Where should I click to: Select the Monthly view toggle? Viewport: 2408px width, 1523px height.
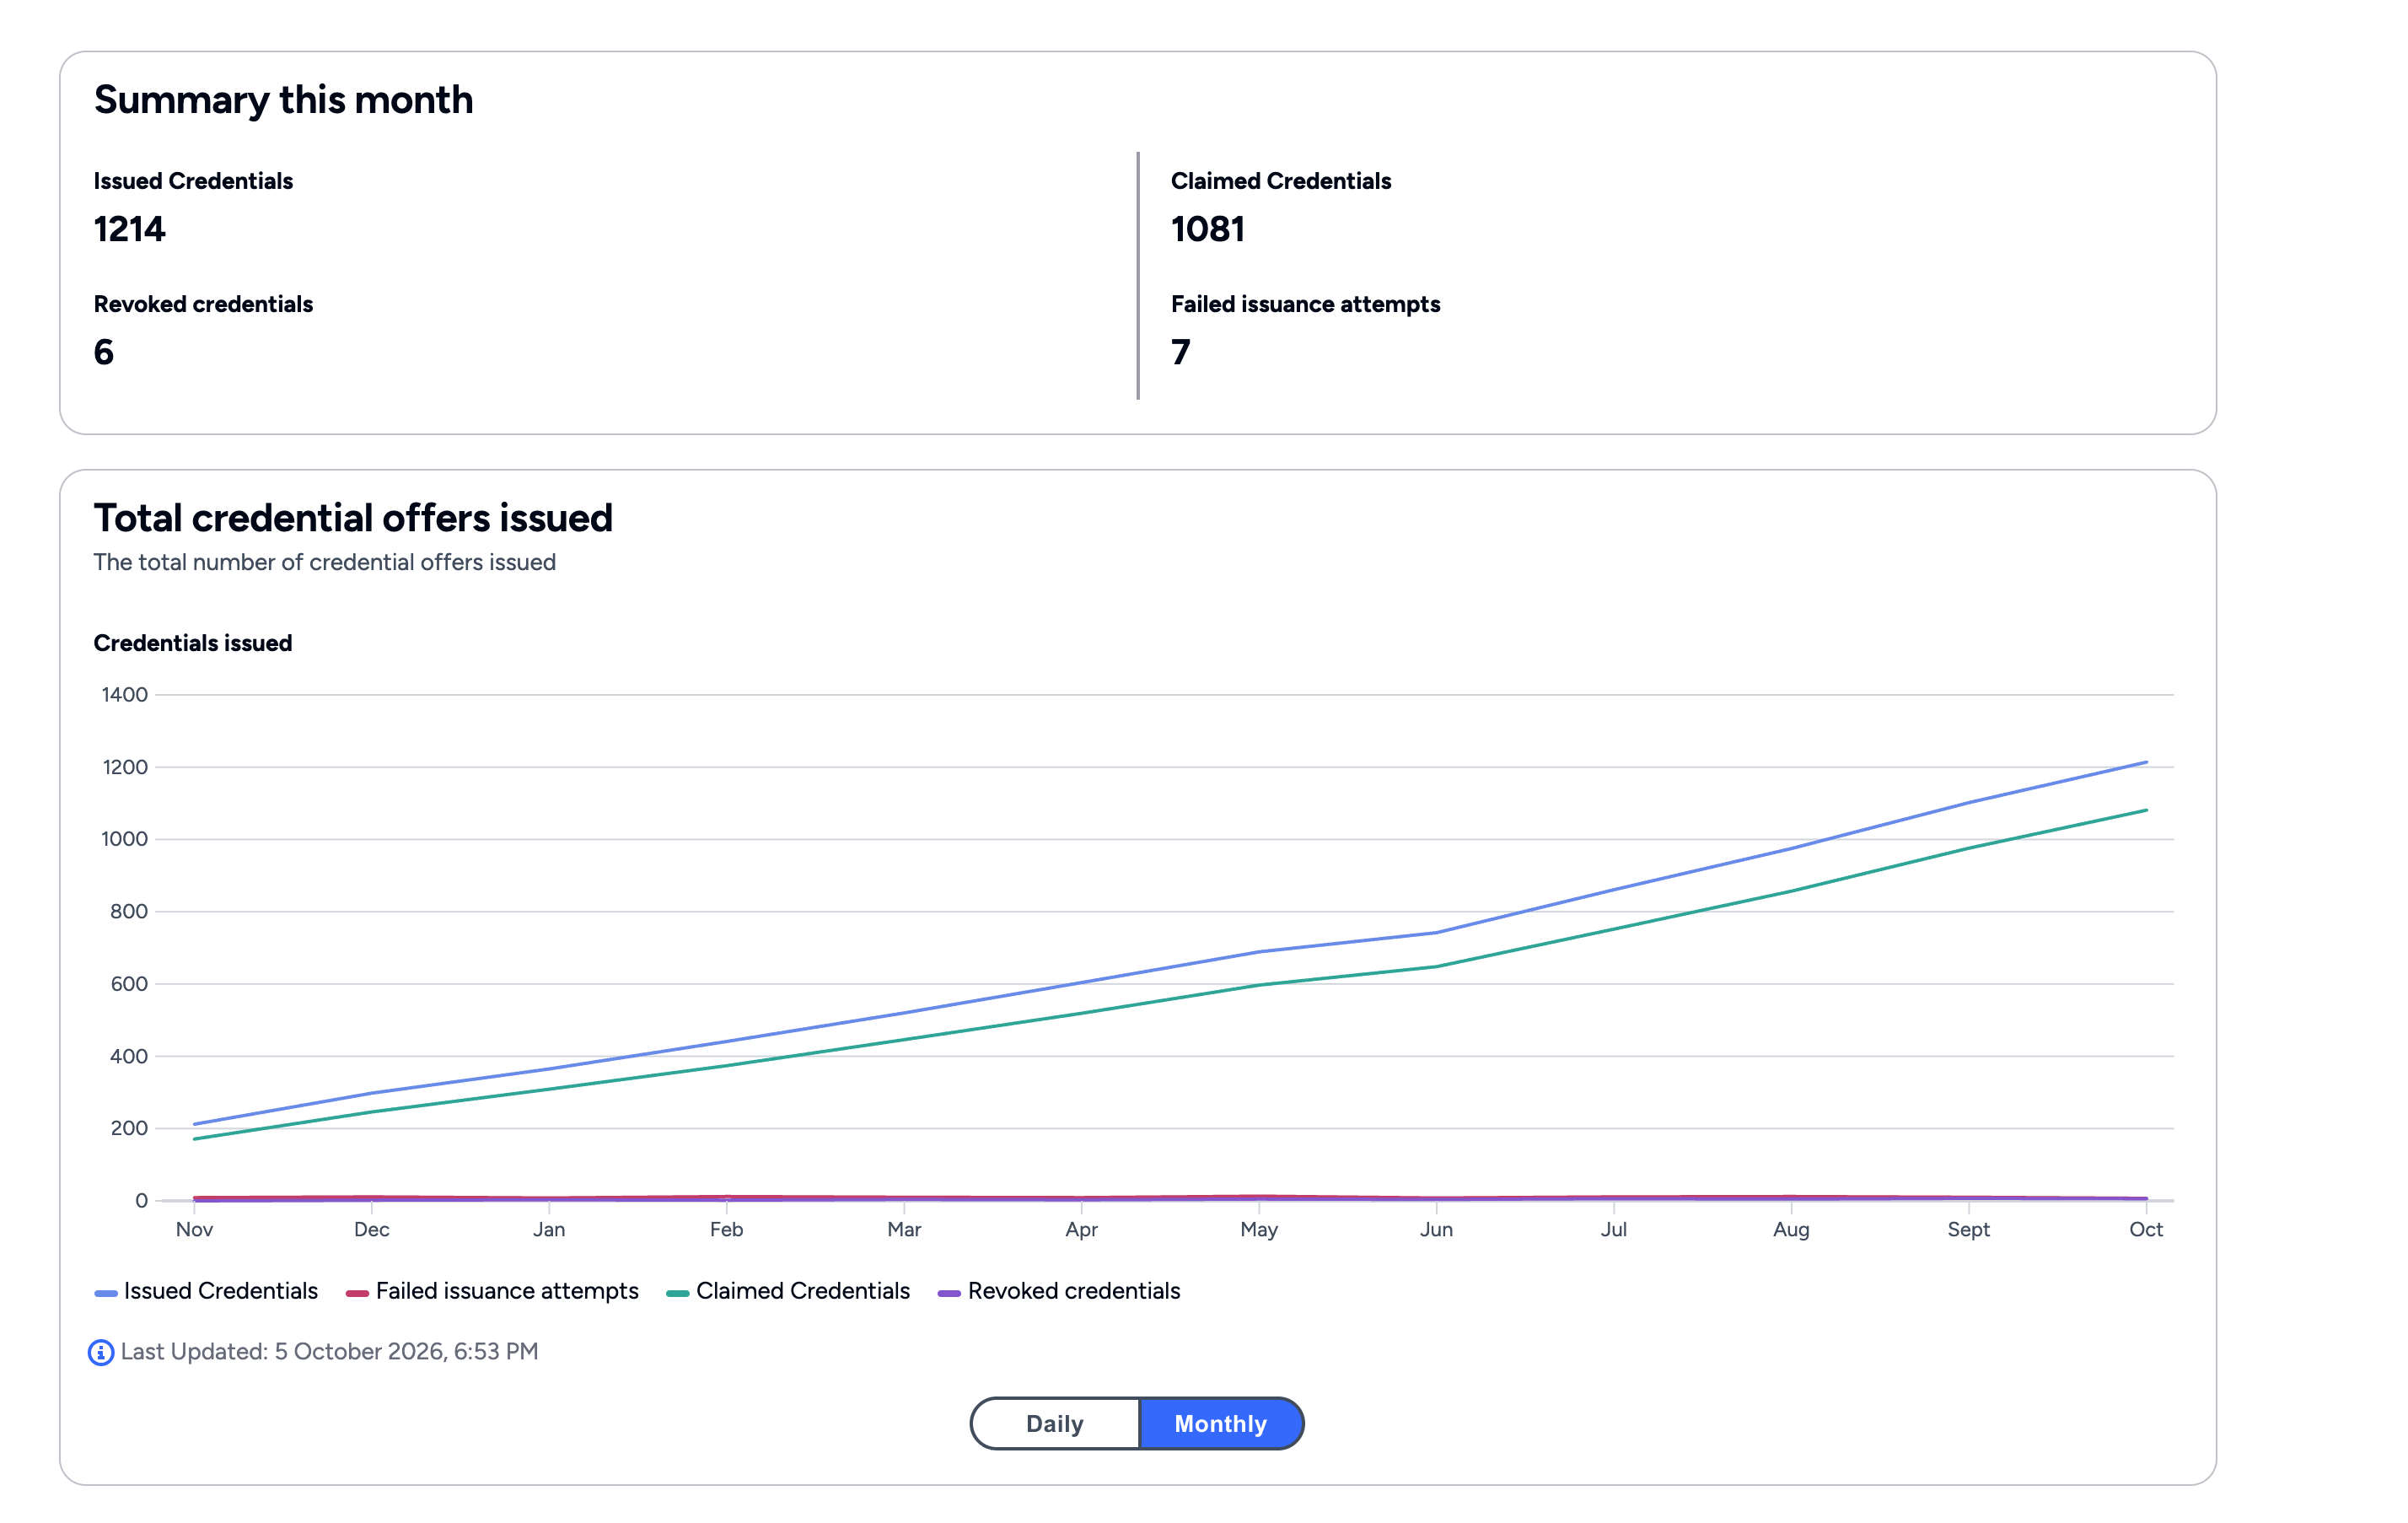pyautogui.click(x=1221, y=1423)
